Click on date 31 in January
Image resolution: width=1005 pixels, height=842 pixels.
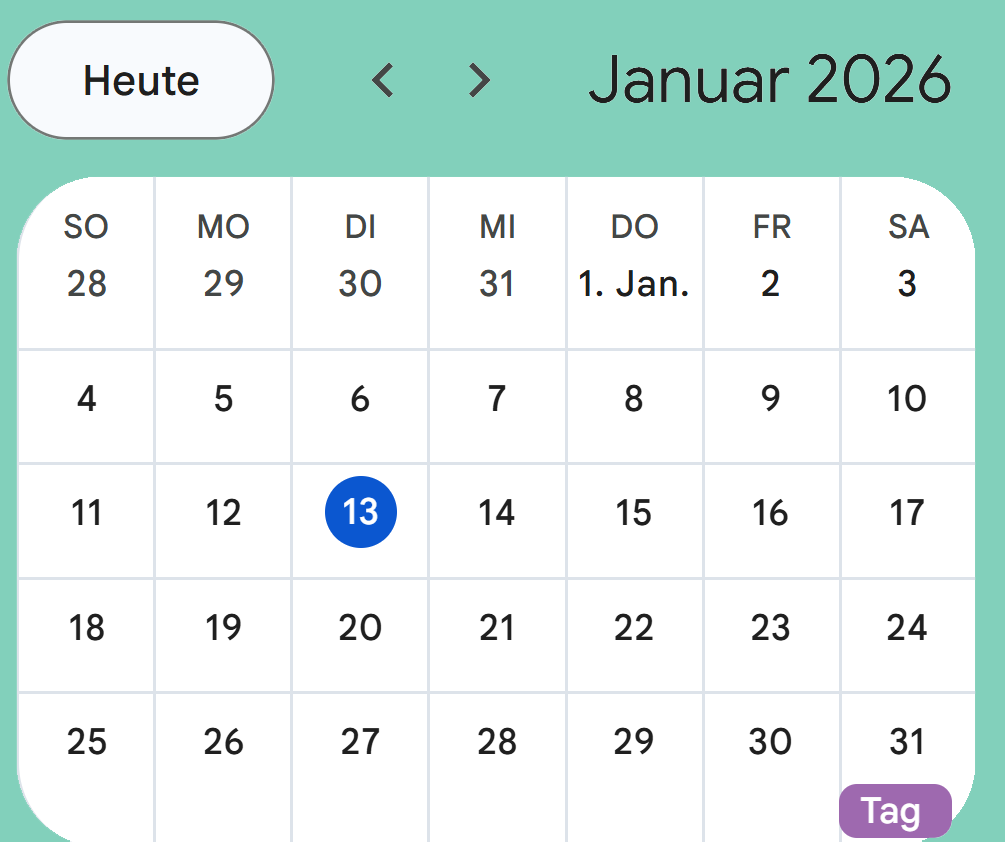point(907,741)
